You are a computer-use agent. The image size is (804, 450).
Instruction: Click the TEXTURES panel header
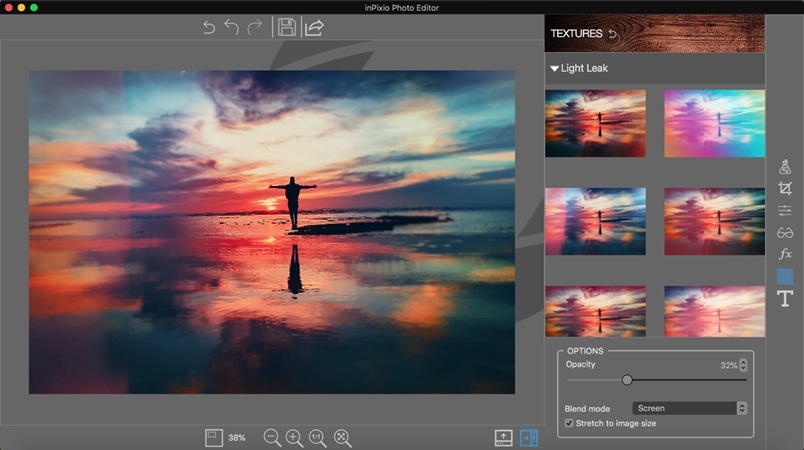[655, 33]
